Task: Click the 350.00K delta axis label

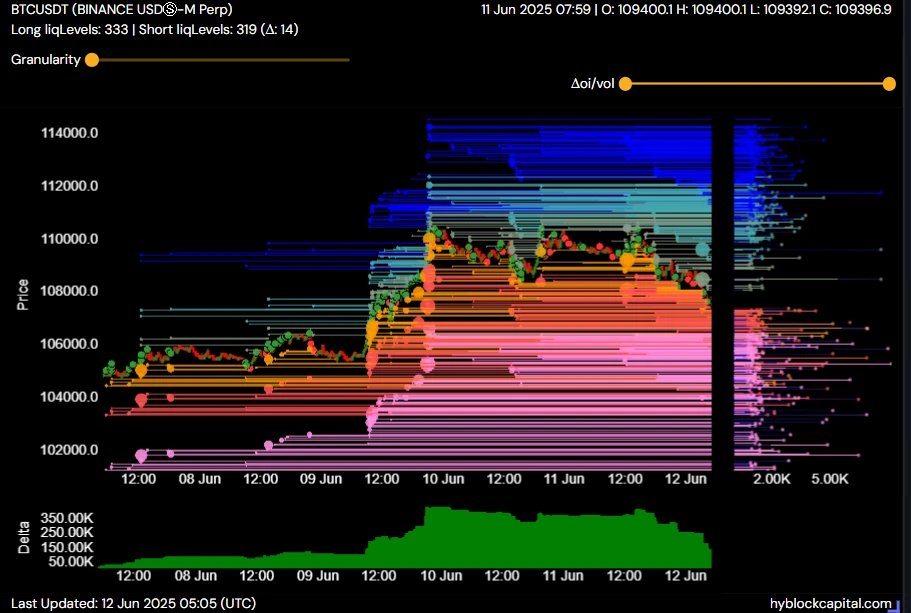Action: click(66, 518)
